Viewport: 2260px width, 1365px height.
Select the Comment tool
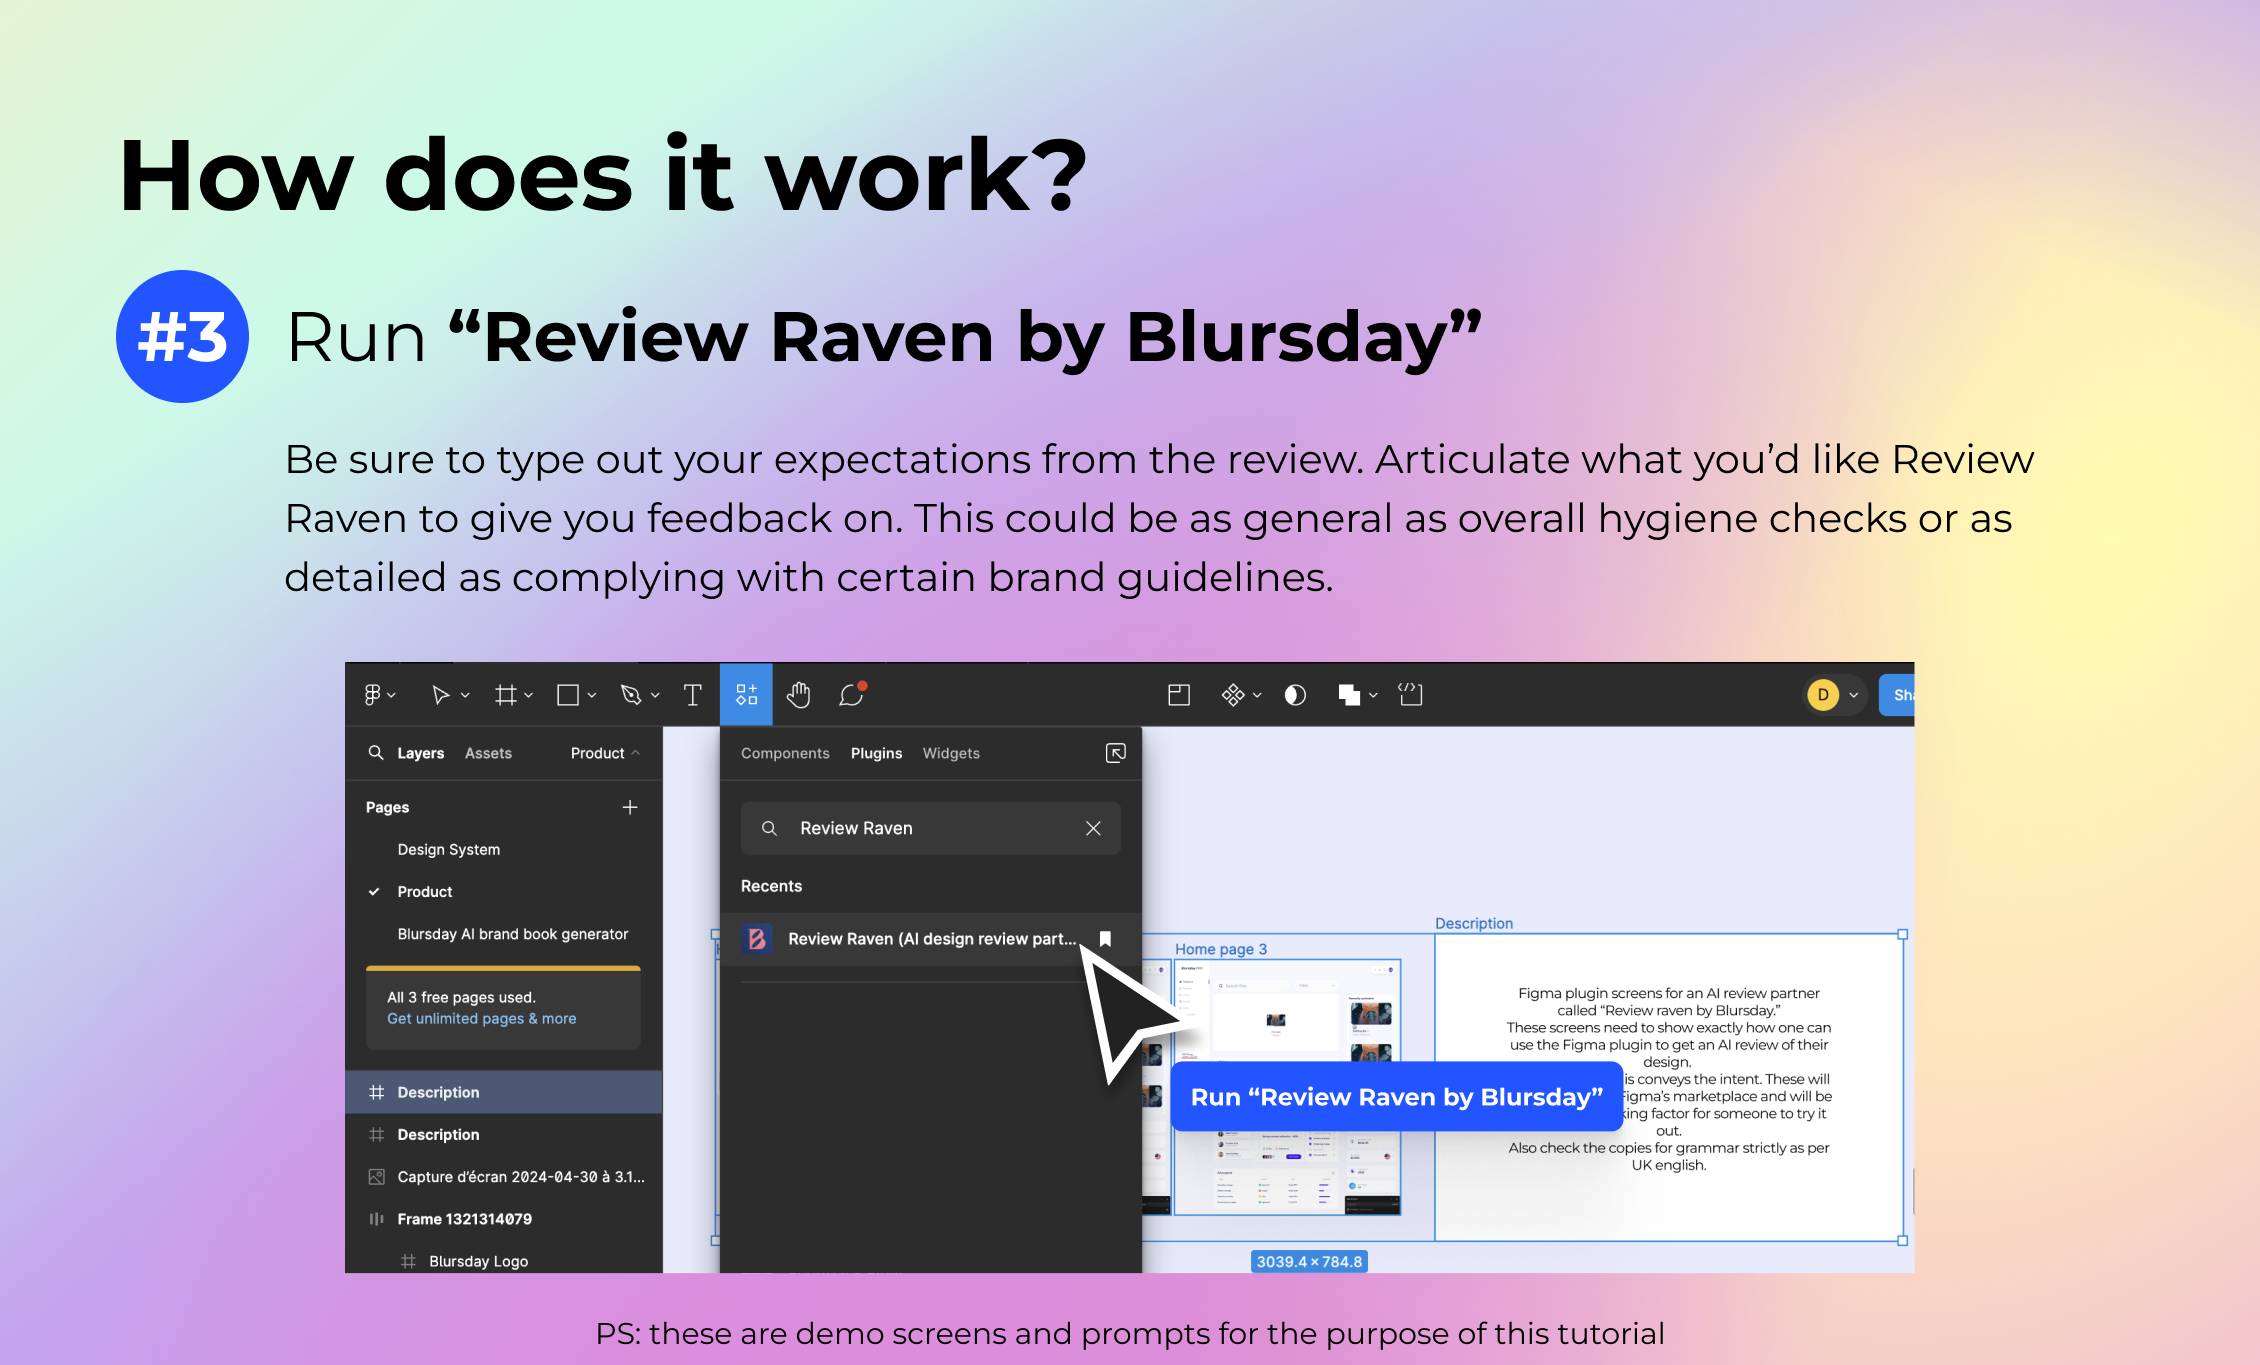(851, 695)
